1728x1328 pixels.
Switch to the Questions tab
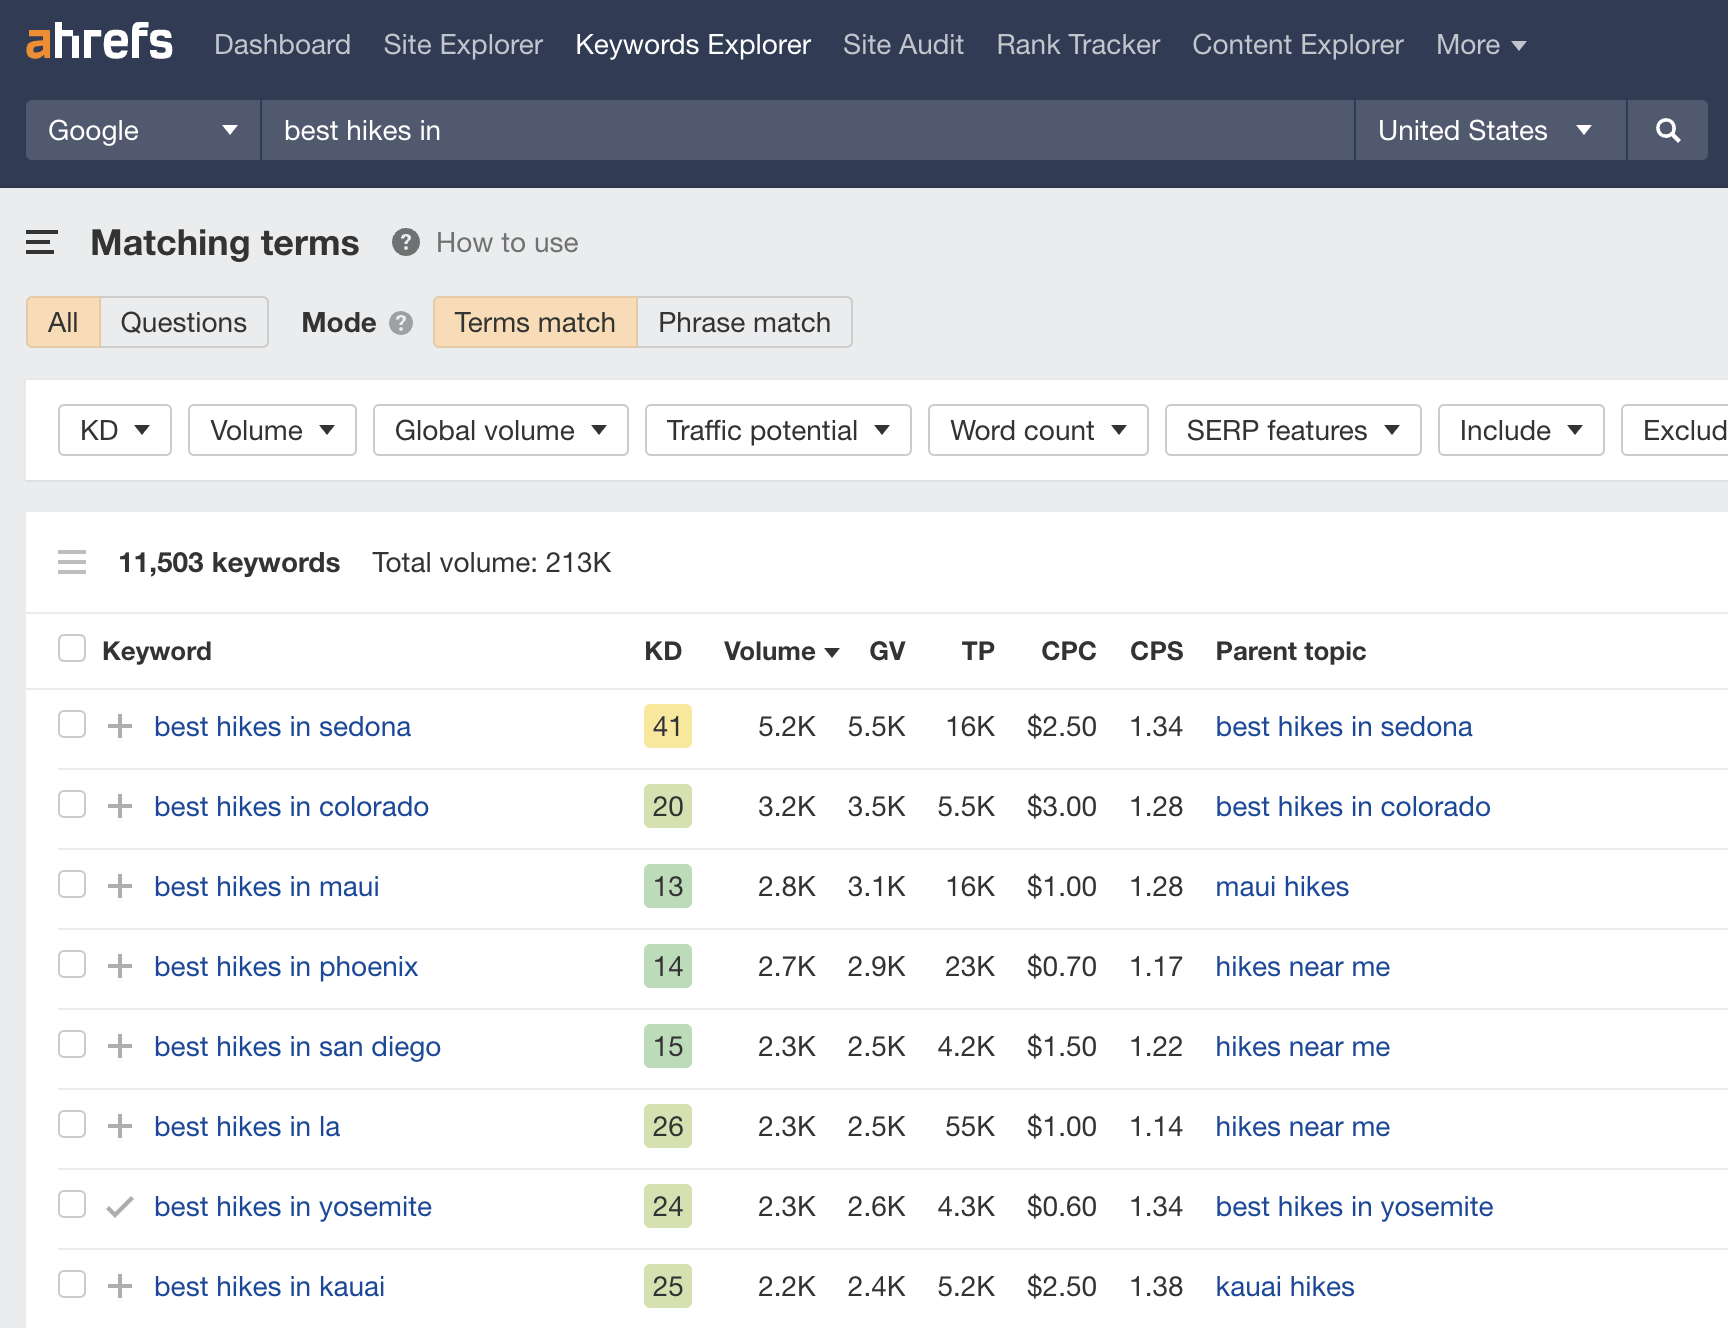click(183, 322)
